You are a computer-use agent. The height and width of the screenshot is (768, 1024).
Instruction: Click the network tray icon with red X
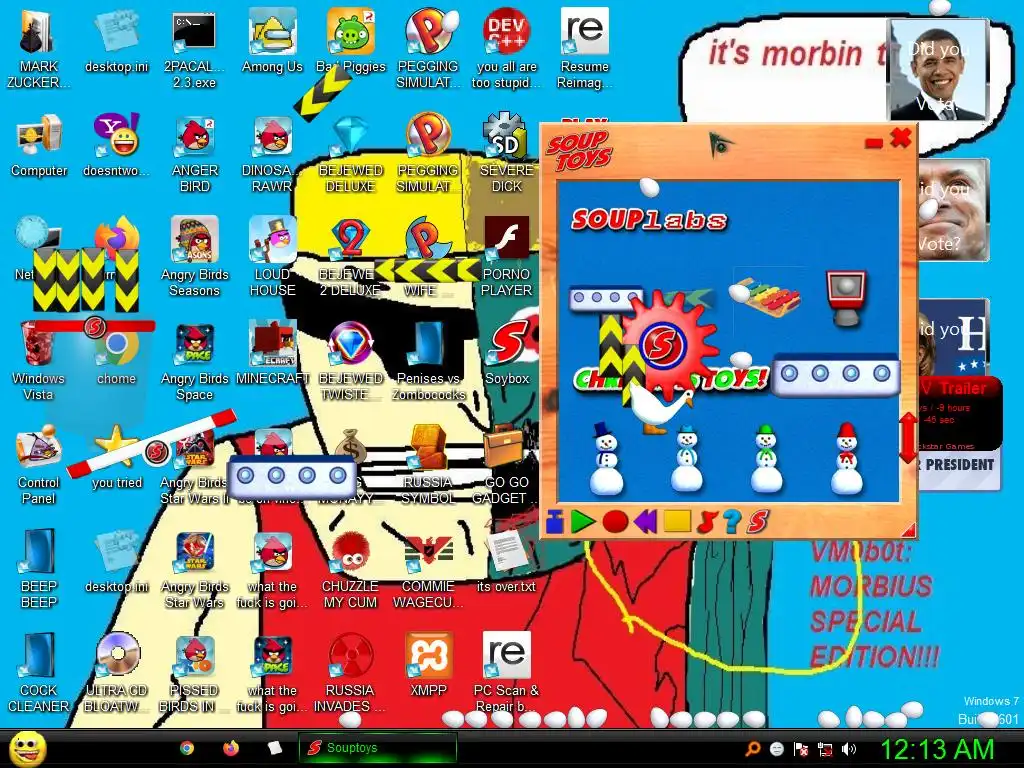point(825,749)
